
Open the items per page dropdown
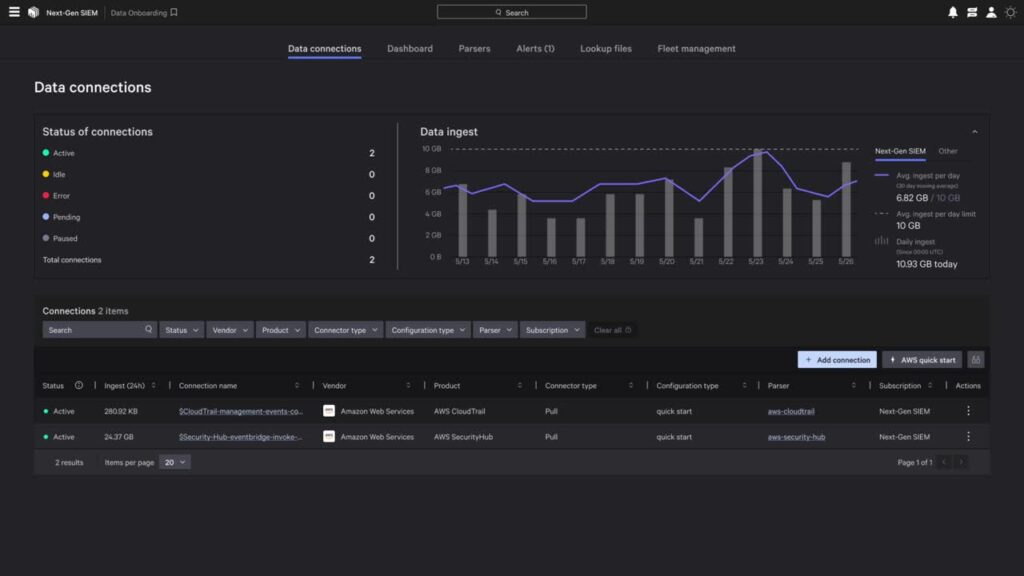click(x=175, y=461)
